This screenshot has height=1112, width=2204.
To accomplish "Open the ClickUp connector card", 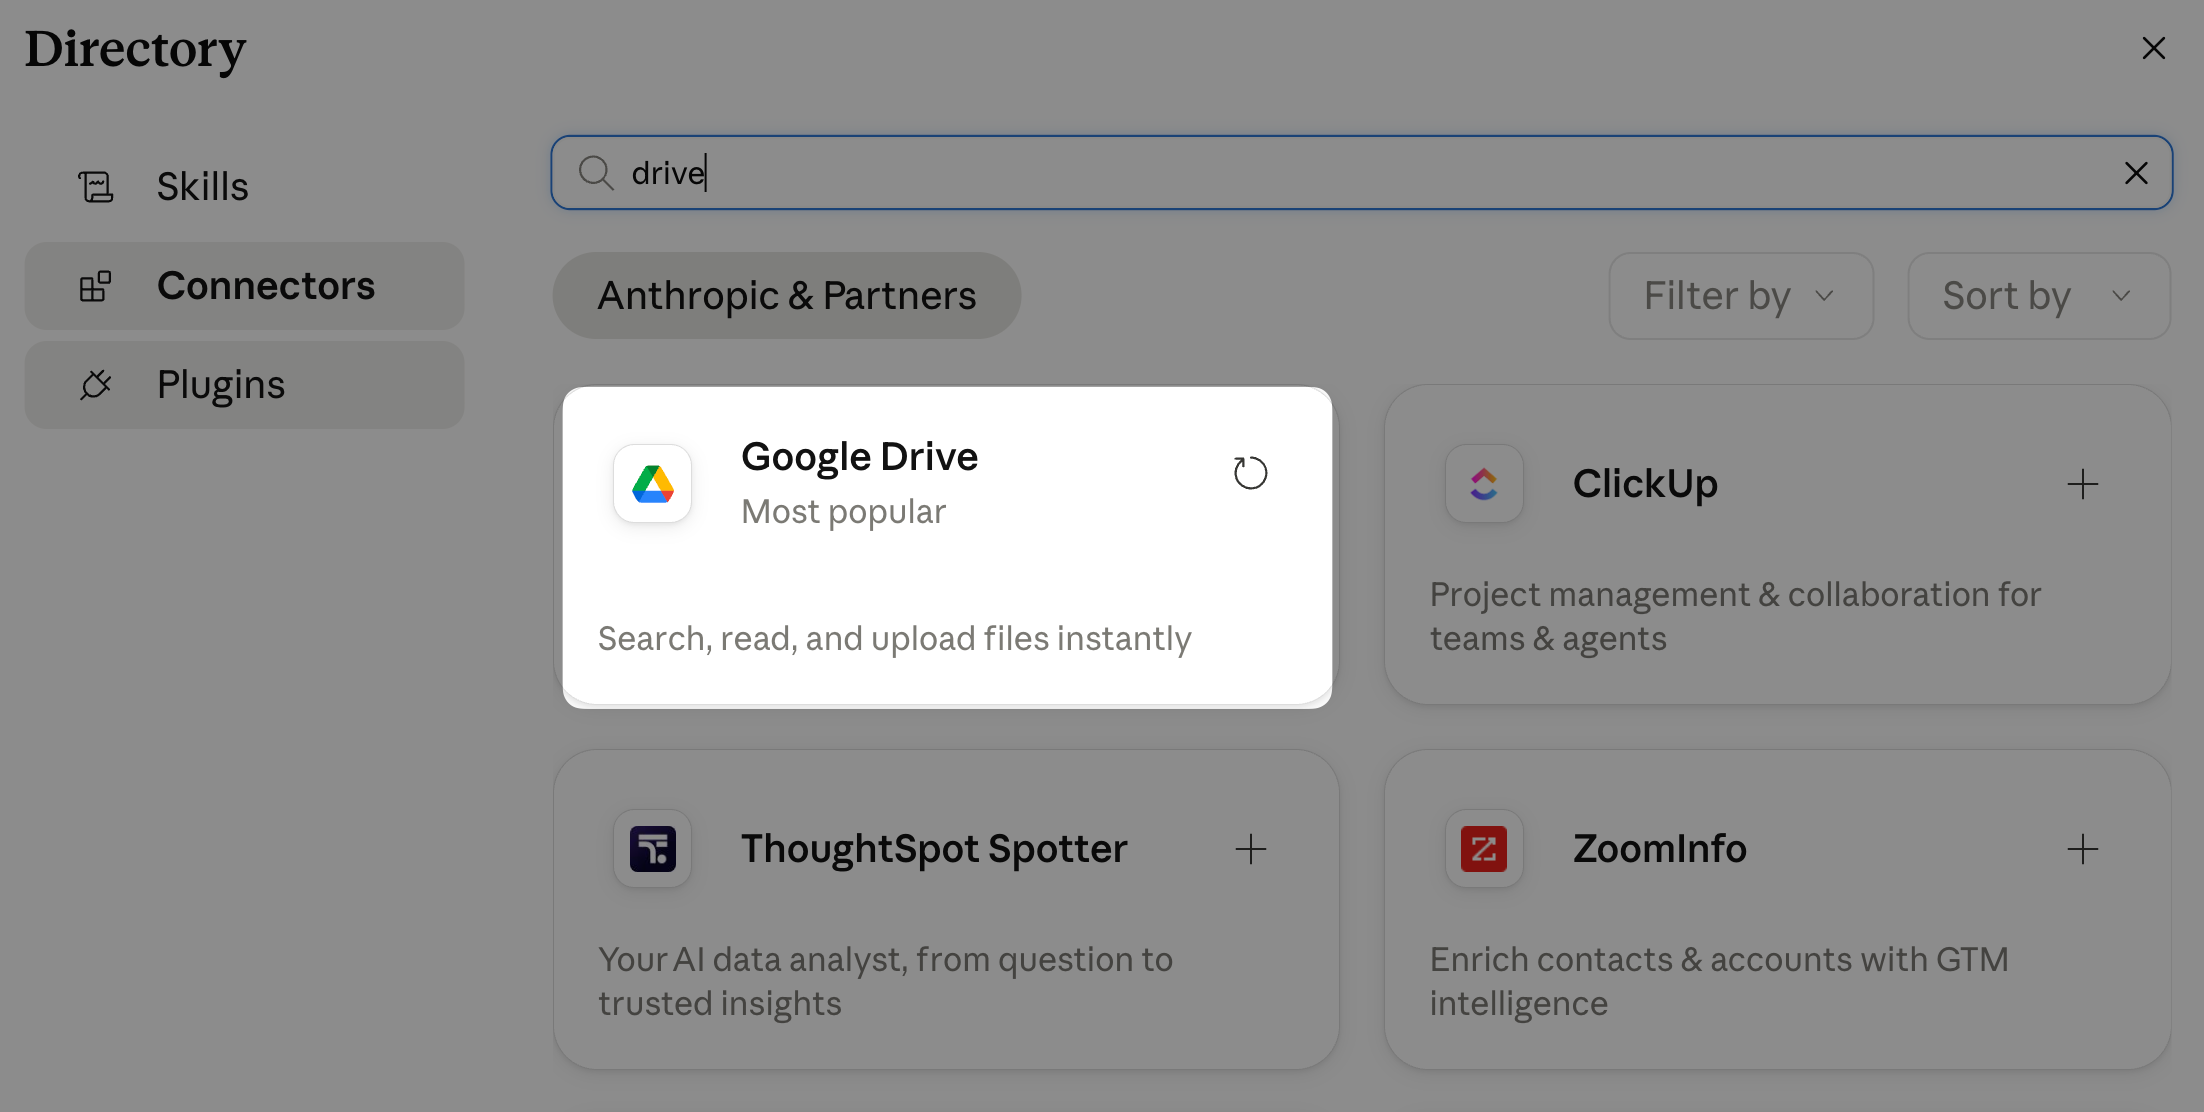I will (1777, 545).
